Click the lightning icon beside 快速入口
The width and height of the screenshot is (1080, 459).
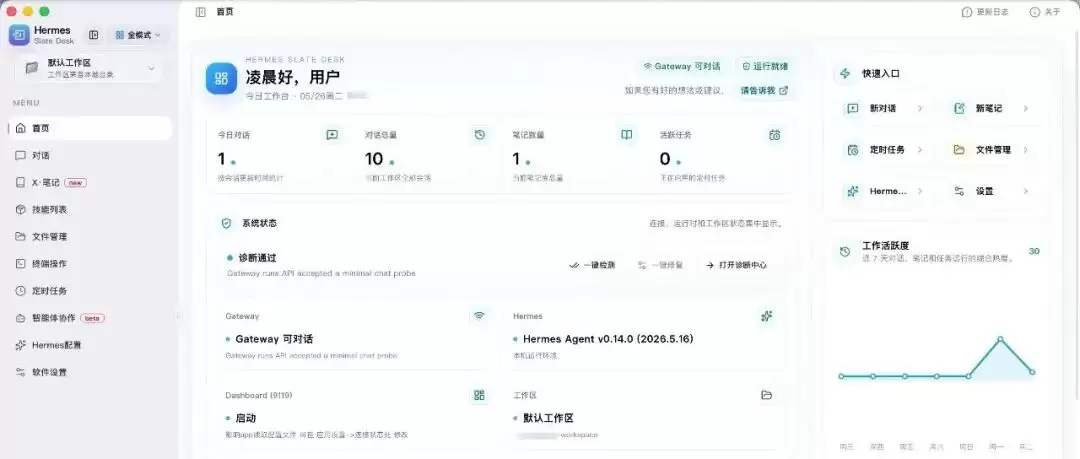[x=845, y=73]
